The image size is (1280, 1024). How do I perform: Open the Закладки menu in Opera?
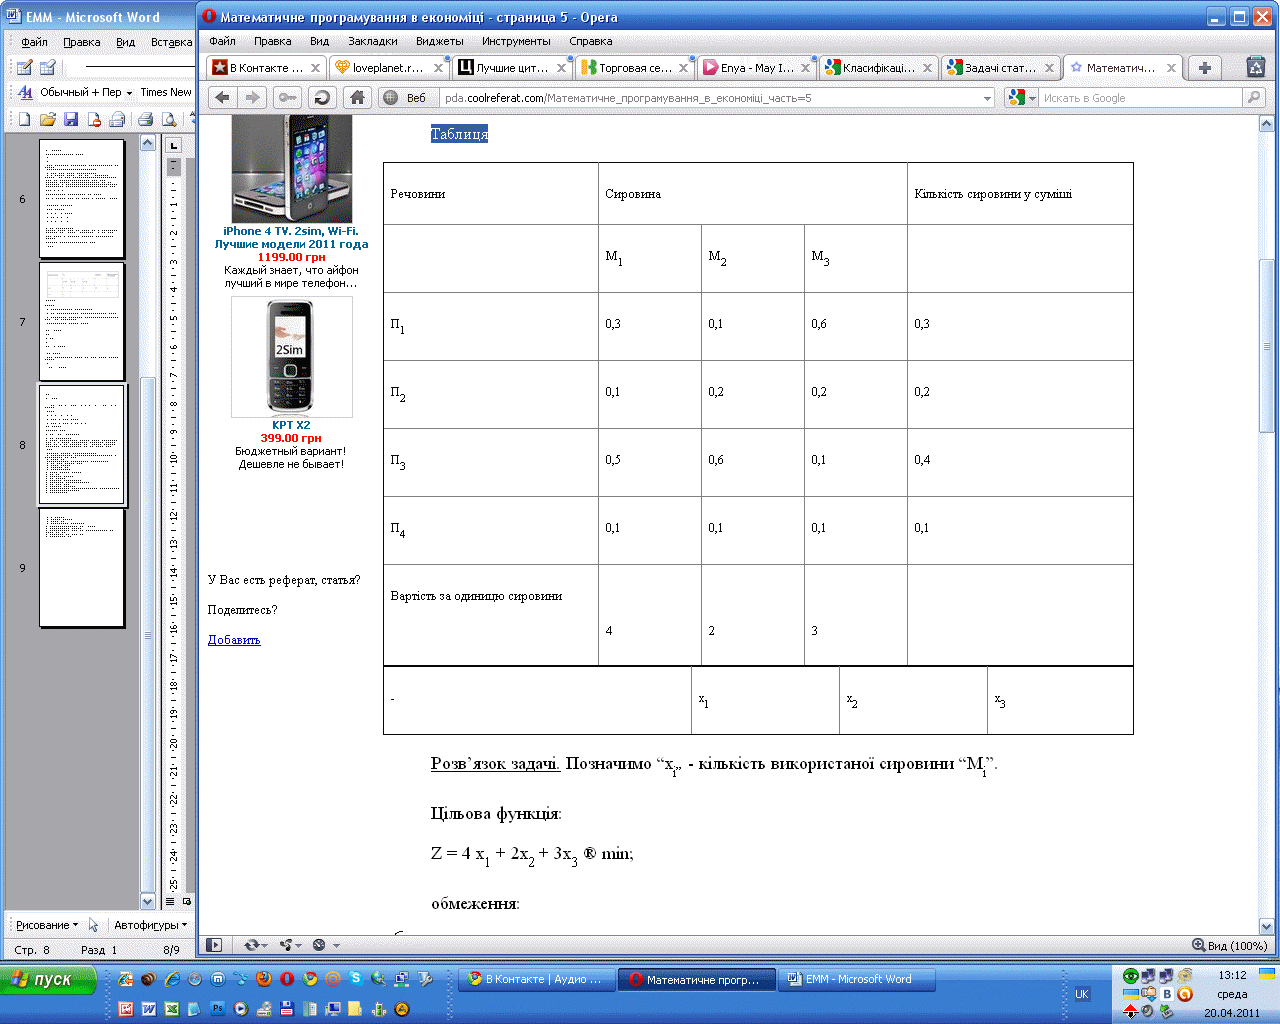tap(372, 41)
